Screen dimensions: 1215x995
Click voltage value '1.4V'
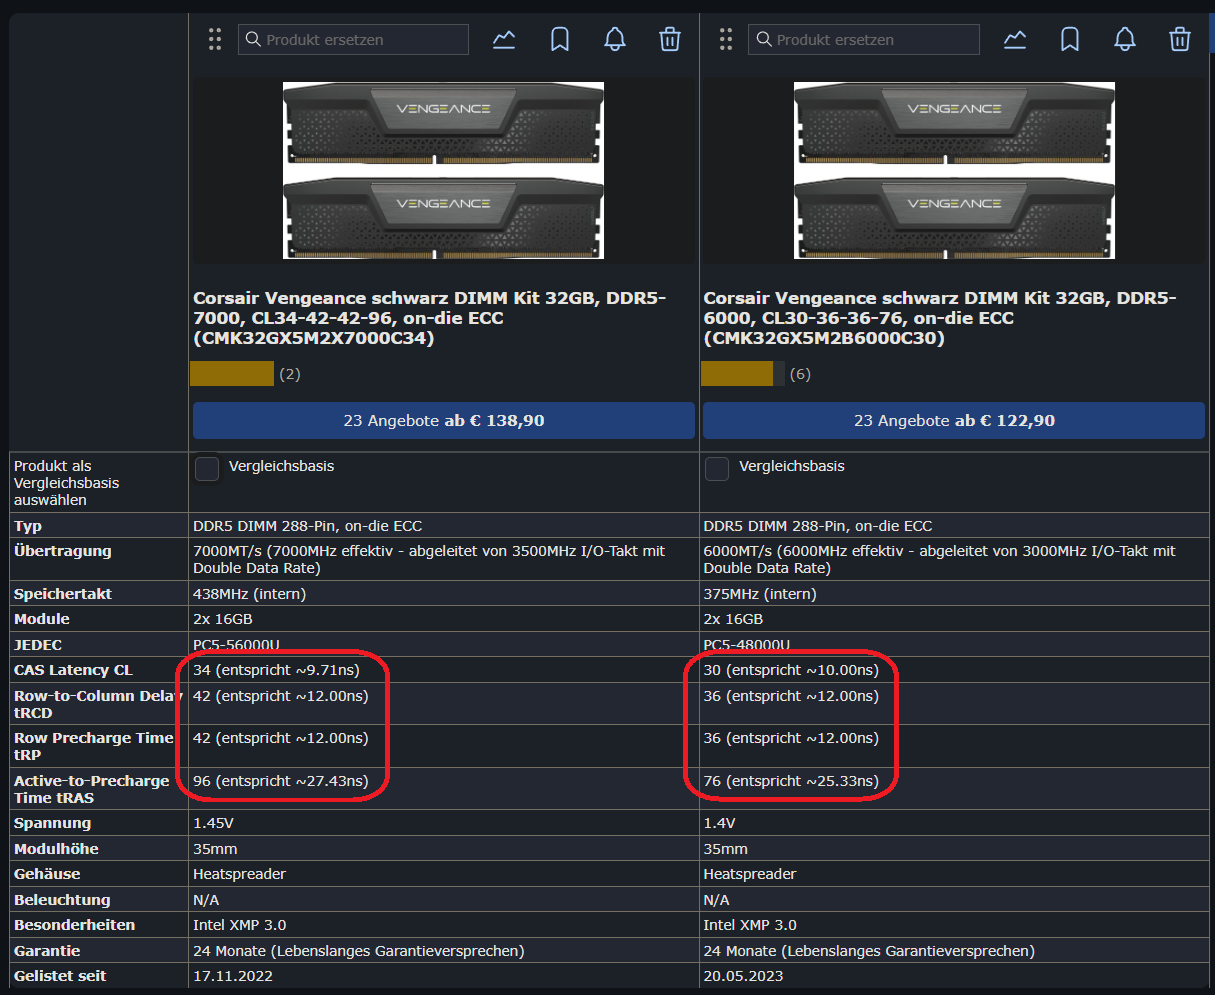719,823
